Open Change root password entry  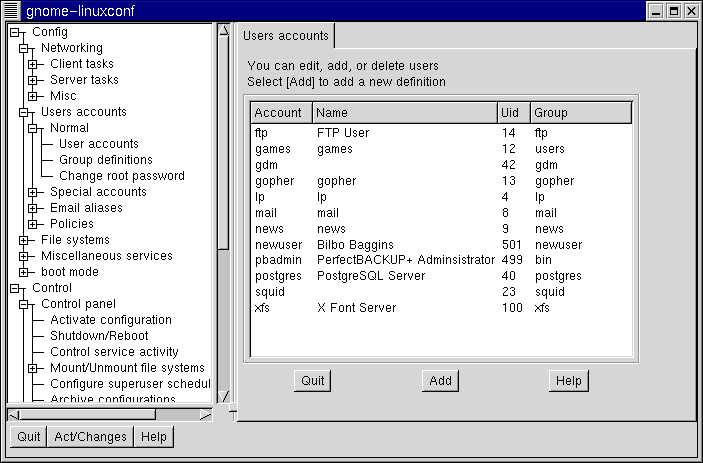point(121,176)
